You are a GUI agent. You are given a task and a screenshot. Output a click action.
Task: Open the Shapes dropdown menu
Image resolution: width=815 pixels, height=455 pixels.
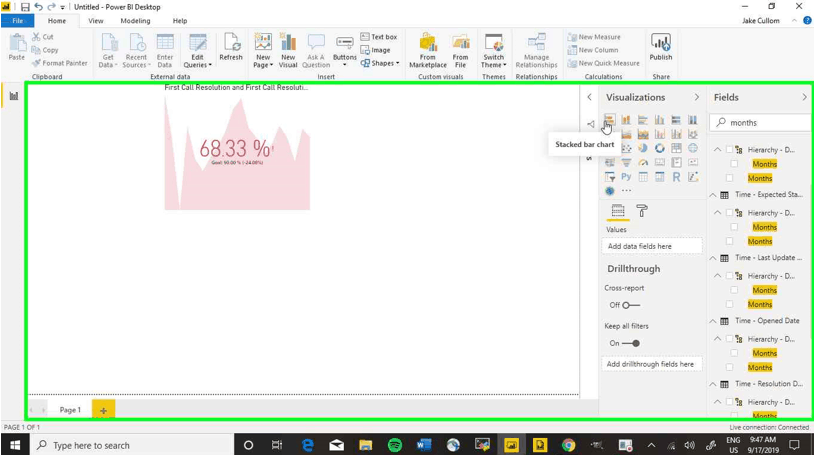[x=380, y=63]
